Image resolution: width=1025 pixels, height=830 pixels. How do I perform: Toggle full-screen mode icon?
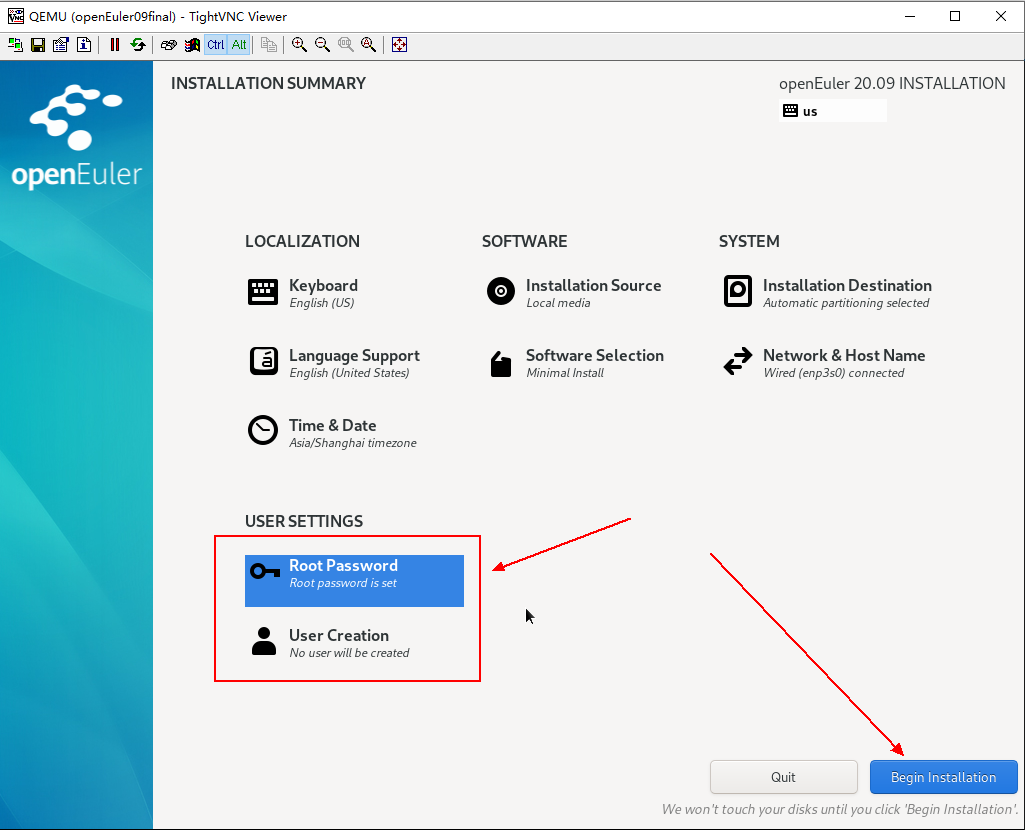(399, 45)
